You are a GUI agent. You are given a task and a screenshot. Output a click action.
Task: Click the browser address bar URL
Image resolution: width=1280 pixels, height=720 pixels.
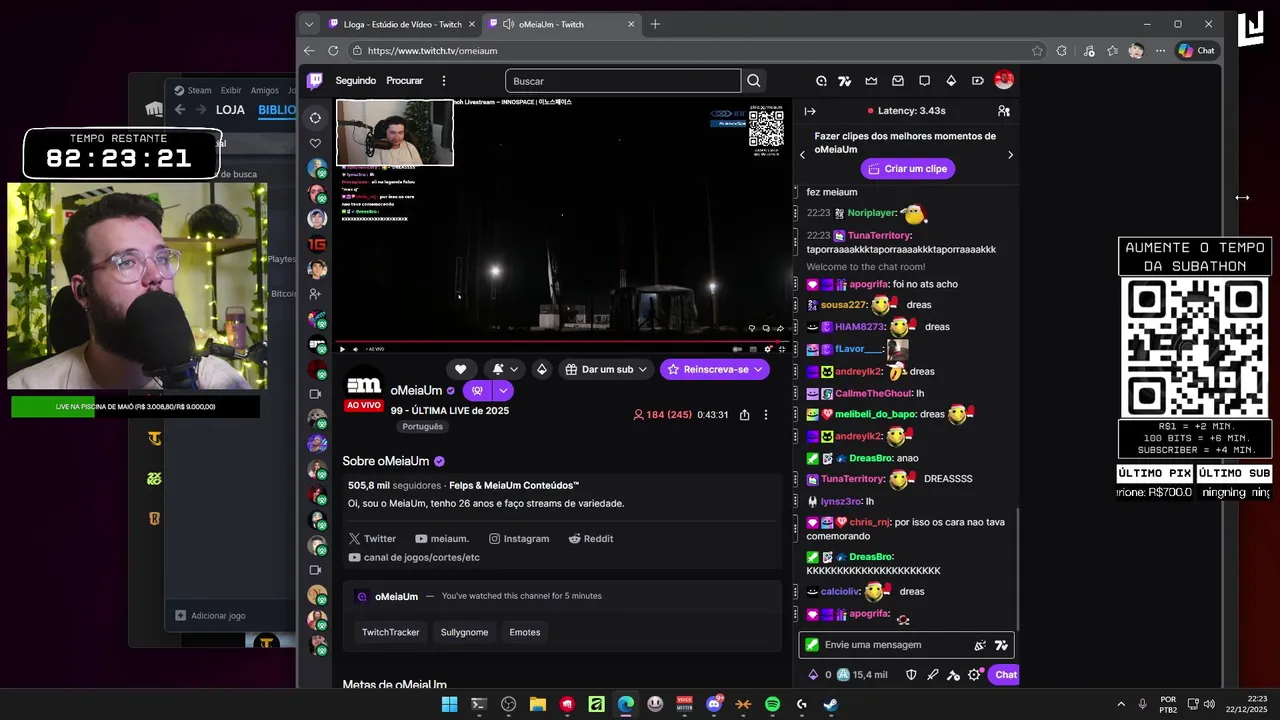coord(432,51)
